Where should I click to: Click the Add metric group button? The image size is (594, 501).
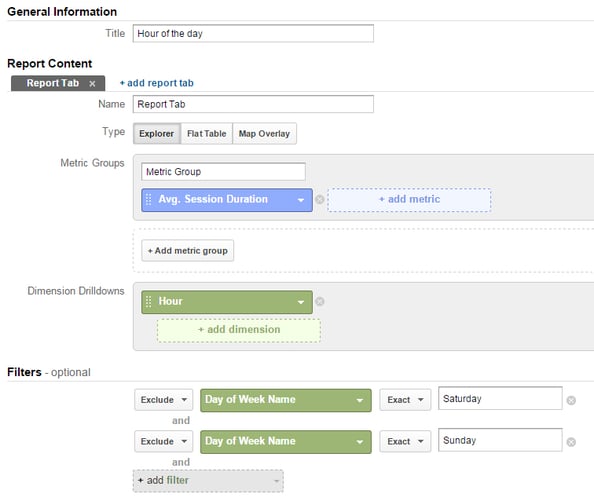(188, 251)
